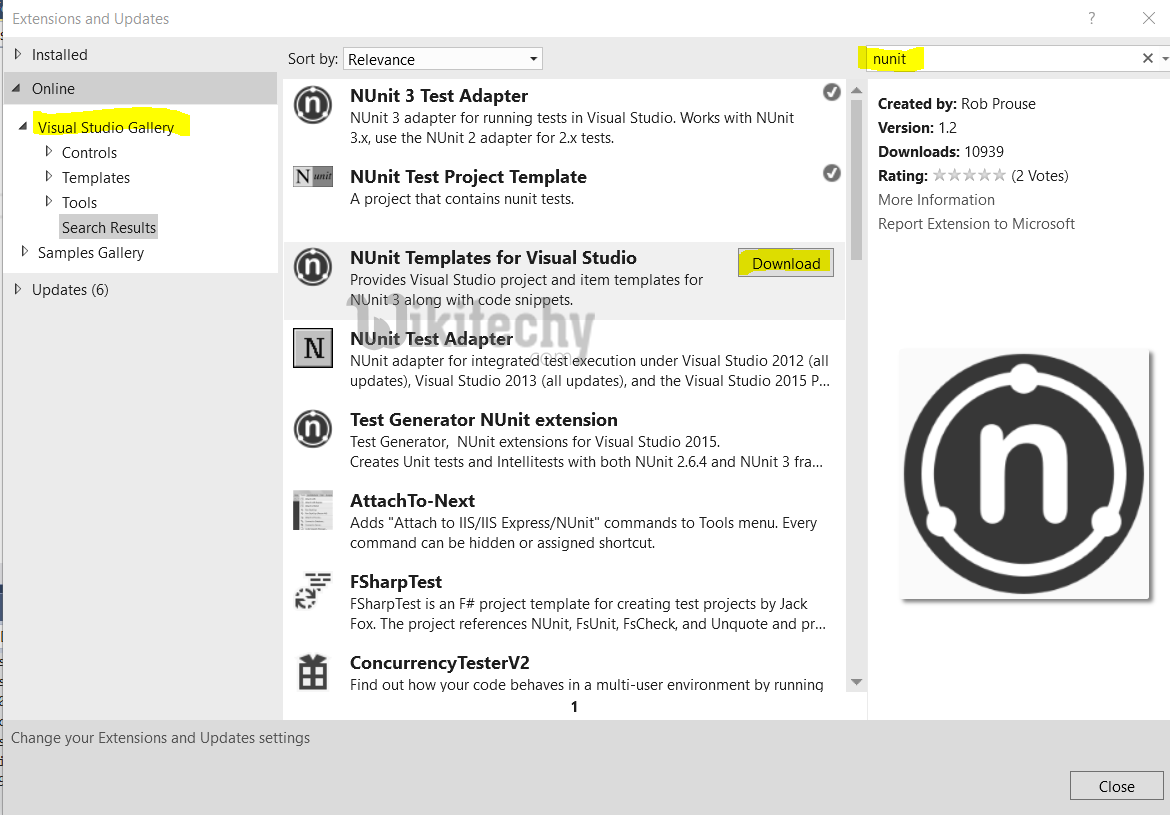The height and width of the screenshot is (815, 1170).
Task: Clear the nunit search box using the X
Action: pos(1147,57)
